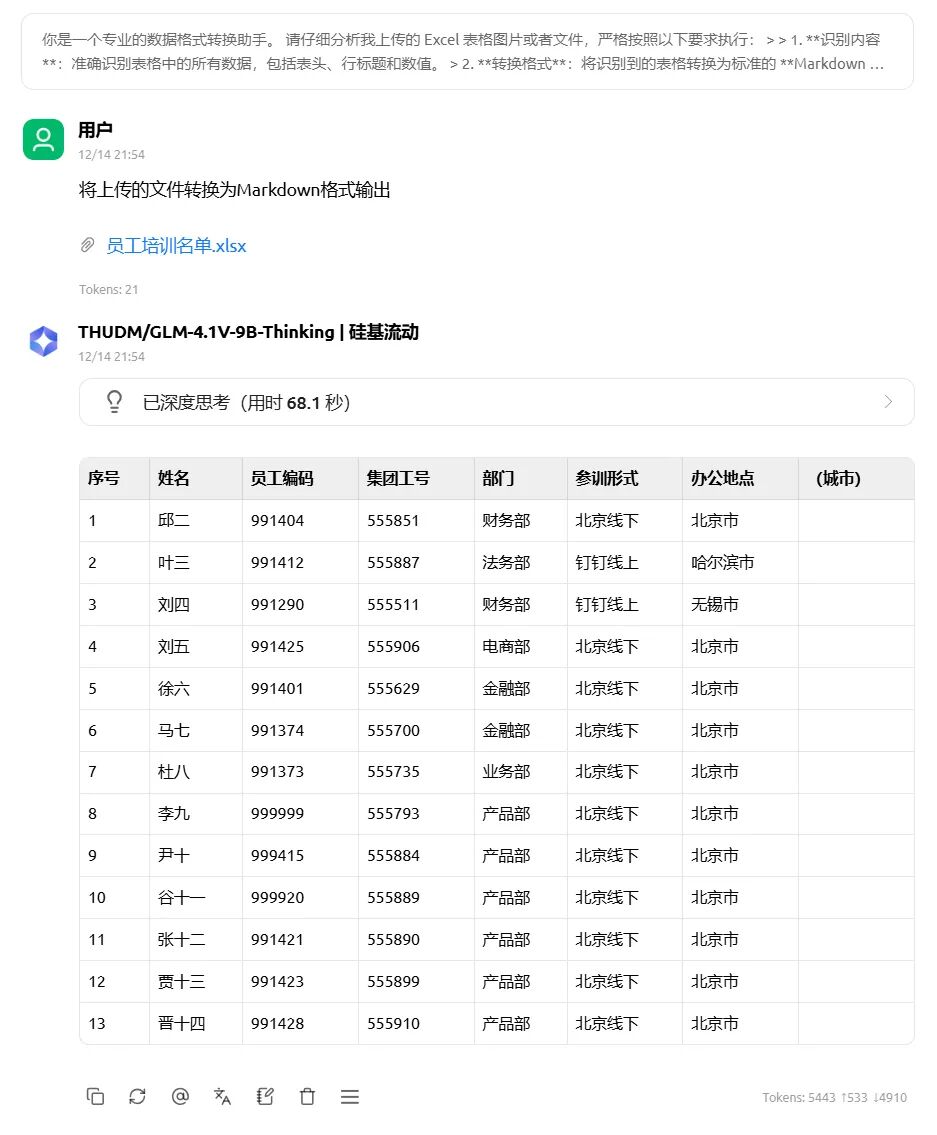937x1135 pixels.
Task: Click the green user avatar icon
Action: pyautogui.click(x=42, y=139)
